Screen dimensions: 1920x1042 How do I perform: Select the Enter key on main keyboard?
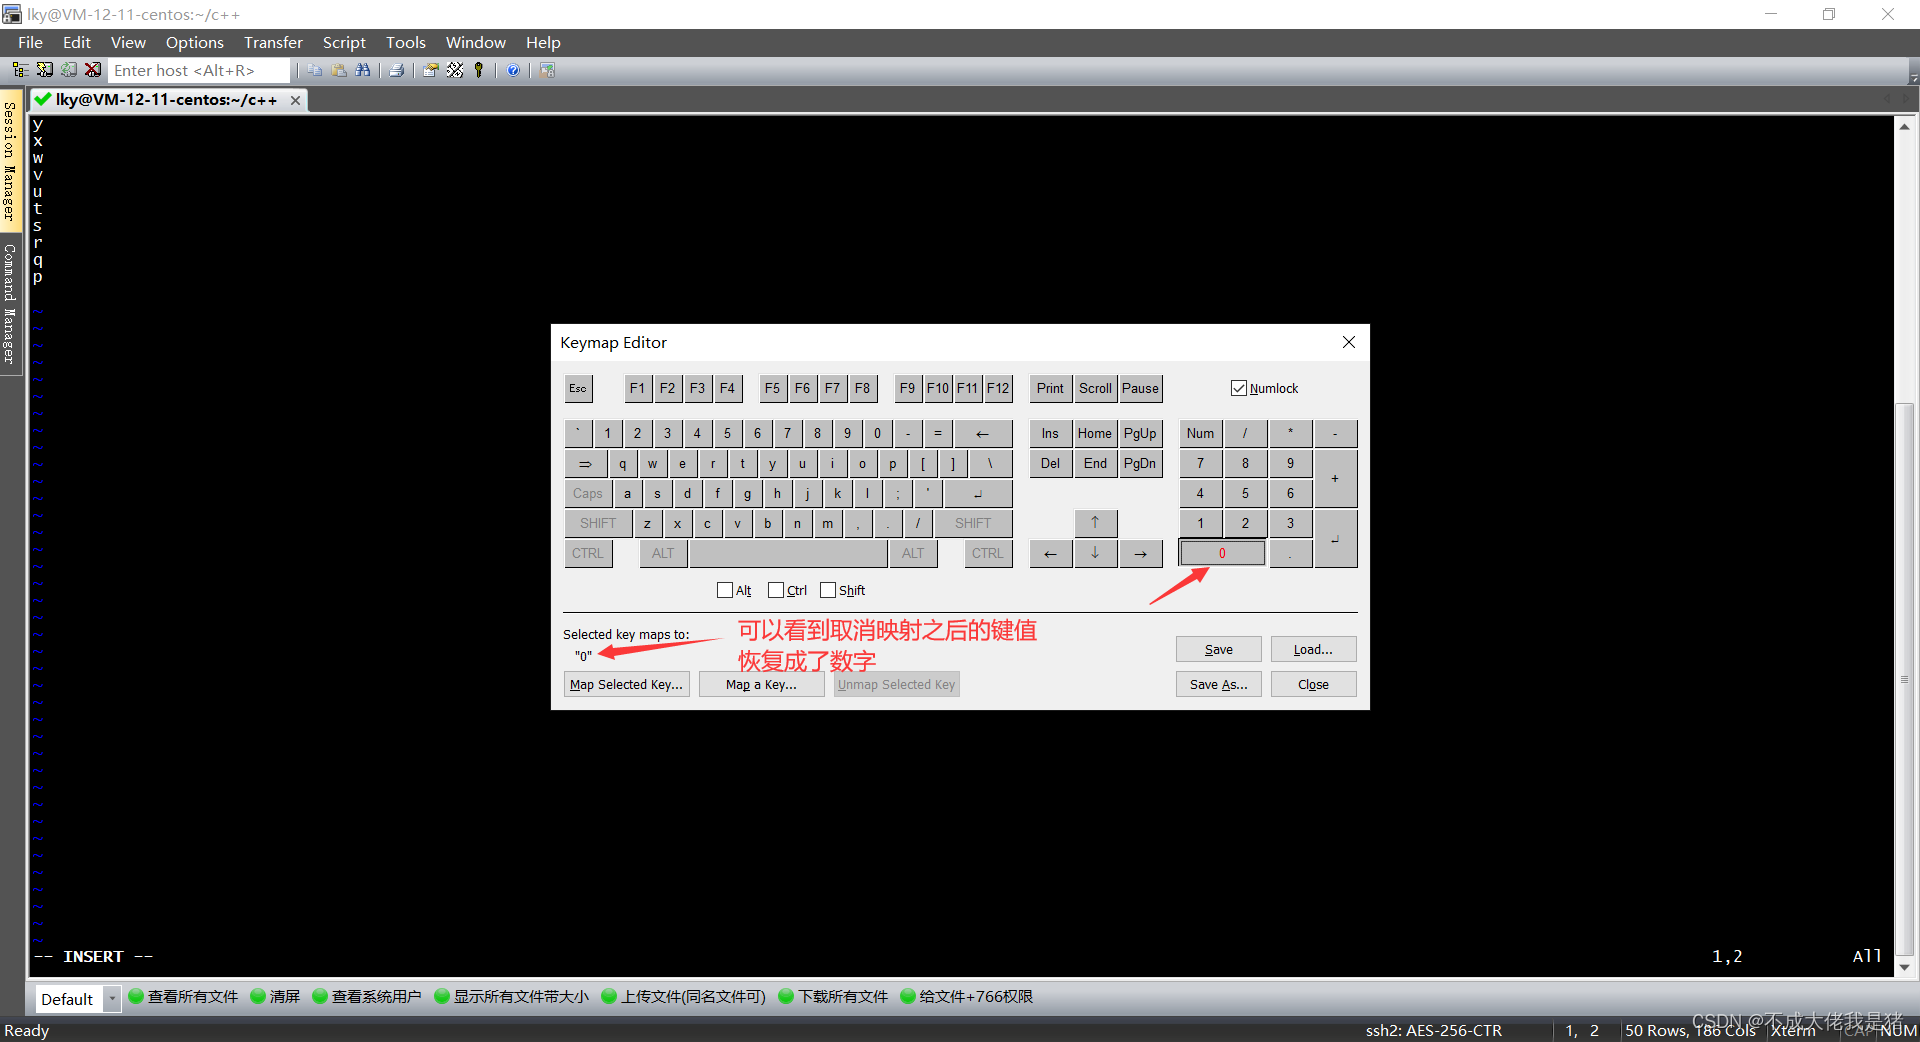(x=978, y=493)
